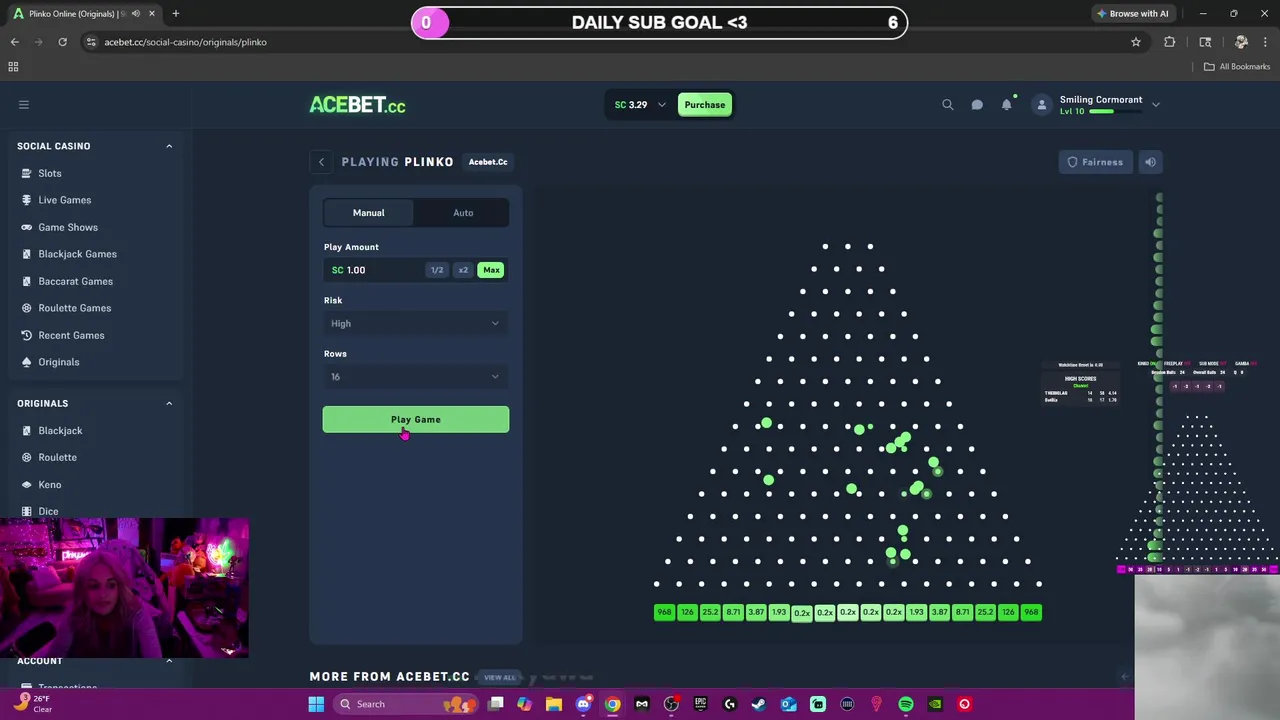Open the hamburger sidebar menu
This screenshot has height=720, width=1280.
click(x=24, y=104)
